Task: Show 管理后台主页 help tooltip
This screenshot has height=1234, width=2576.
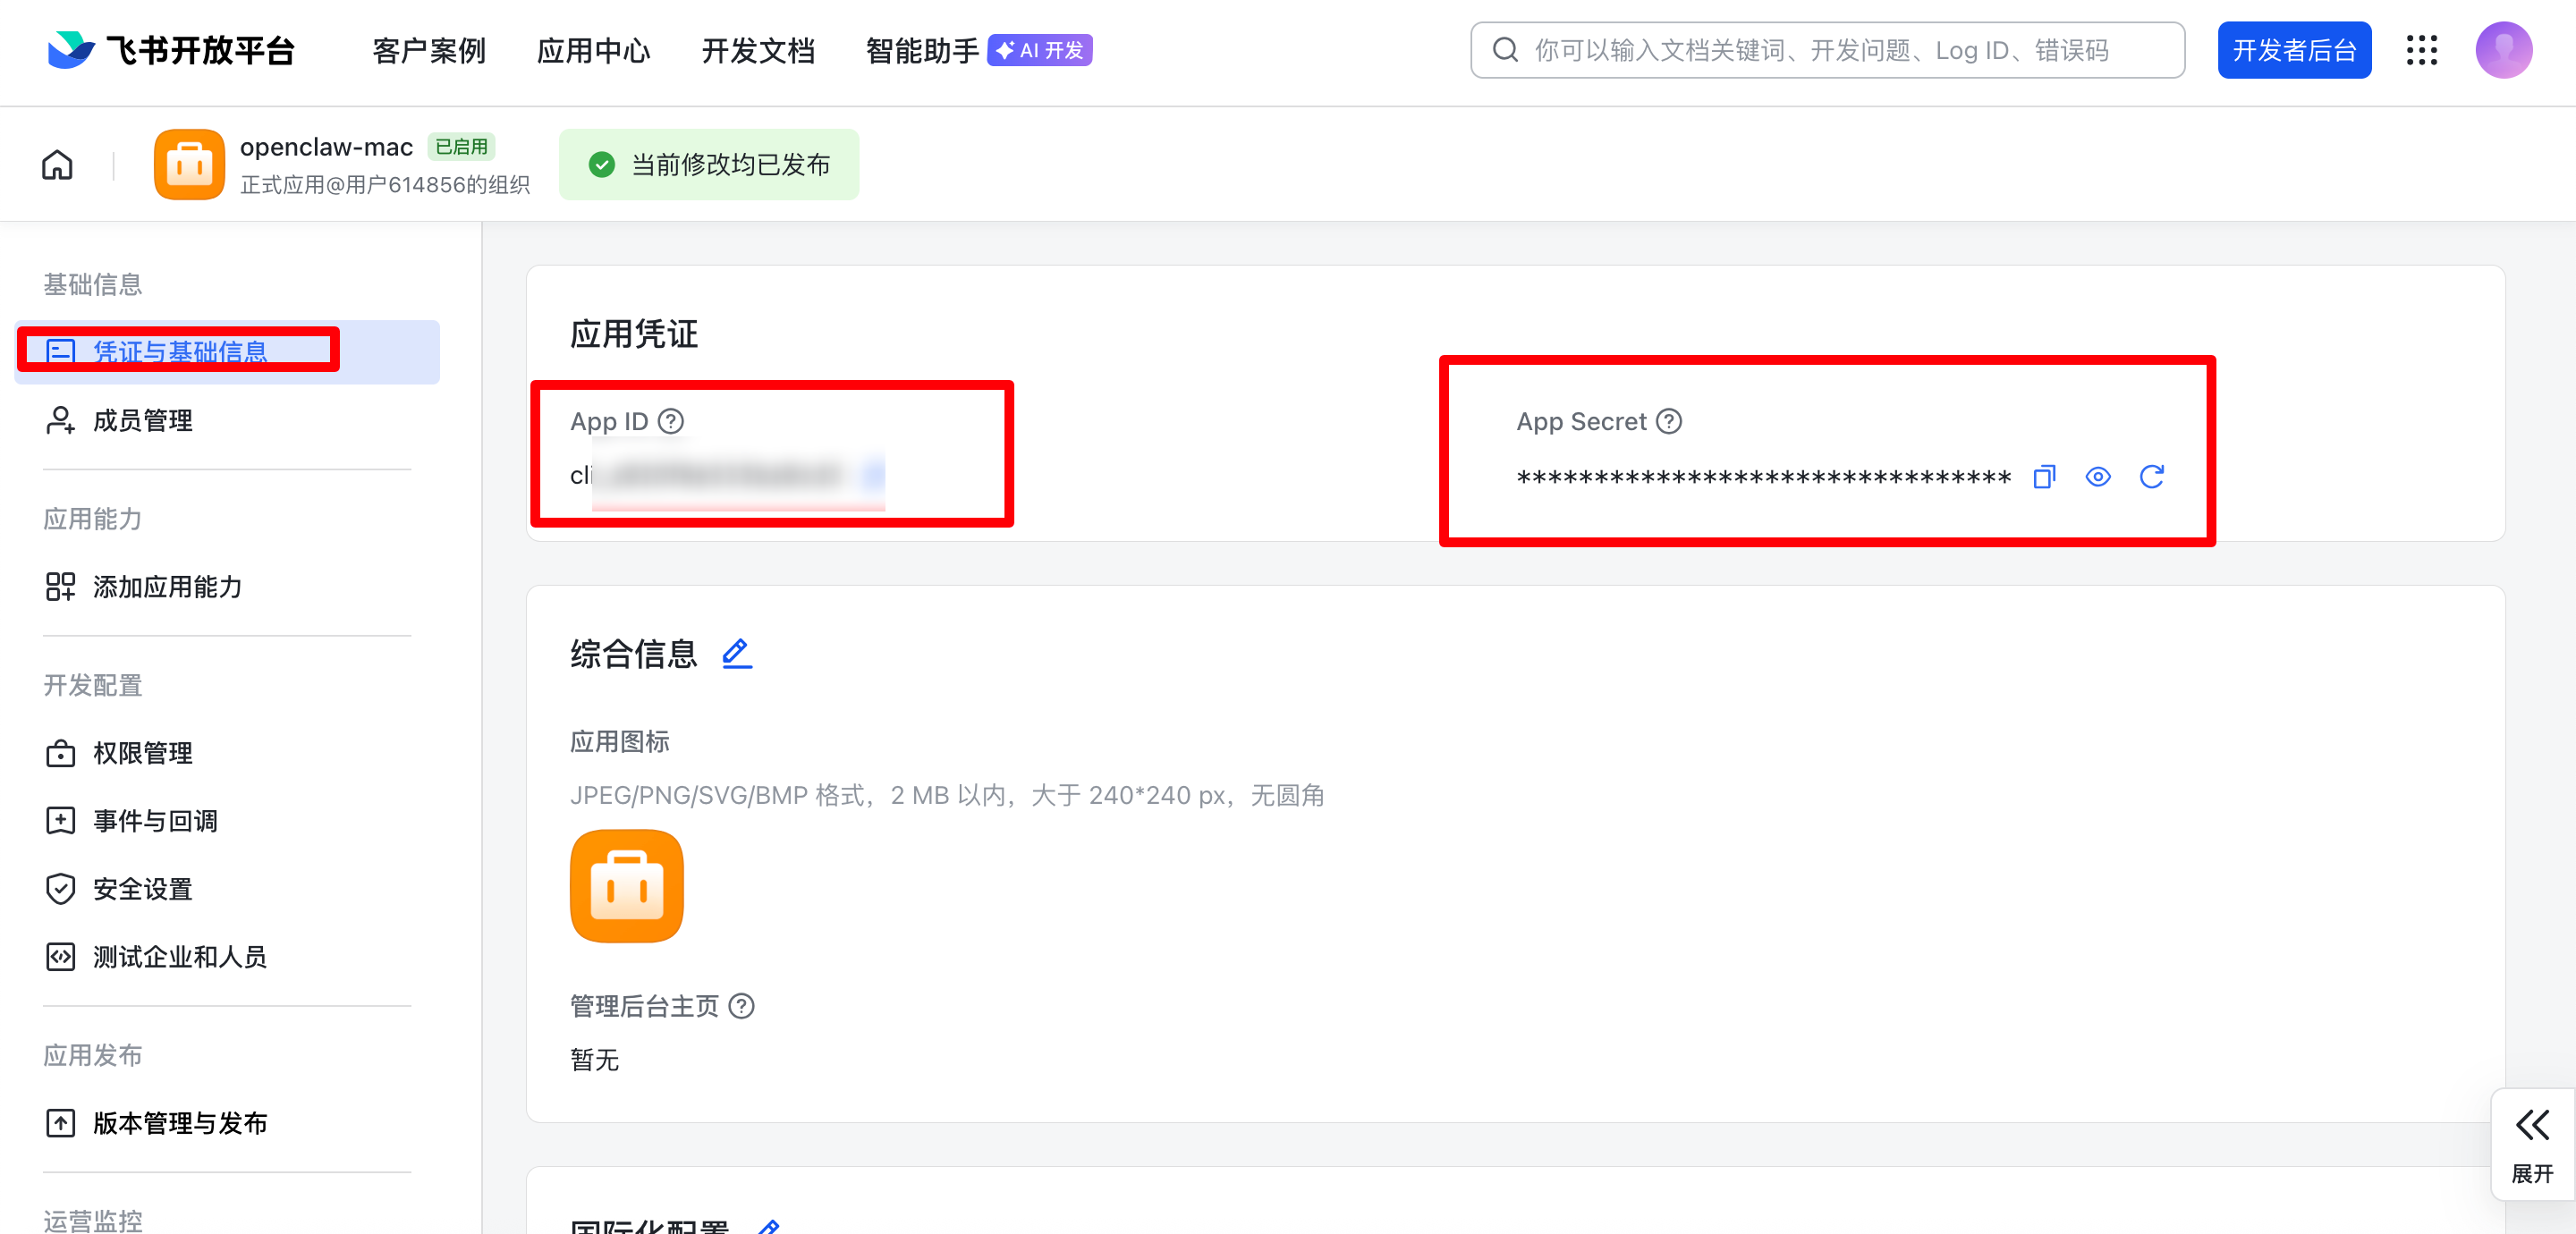Action: tap(741, 1006)
